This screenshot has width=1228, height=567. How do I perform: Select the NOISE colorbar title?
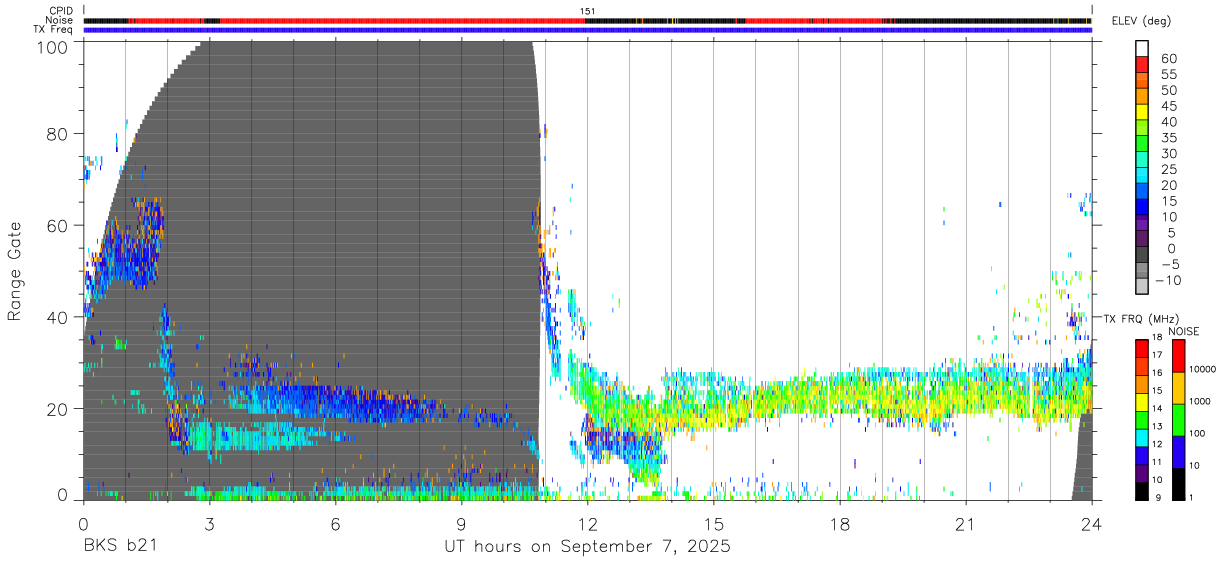(x=1183, y=331)
